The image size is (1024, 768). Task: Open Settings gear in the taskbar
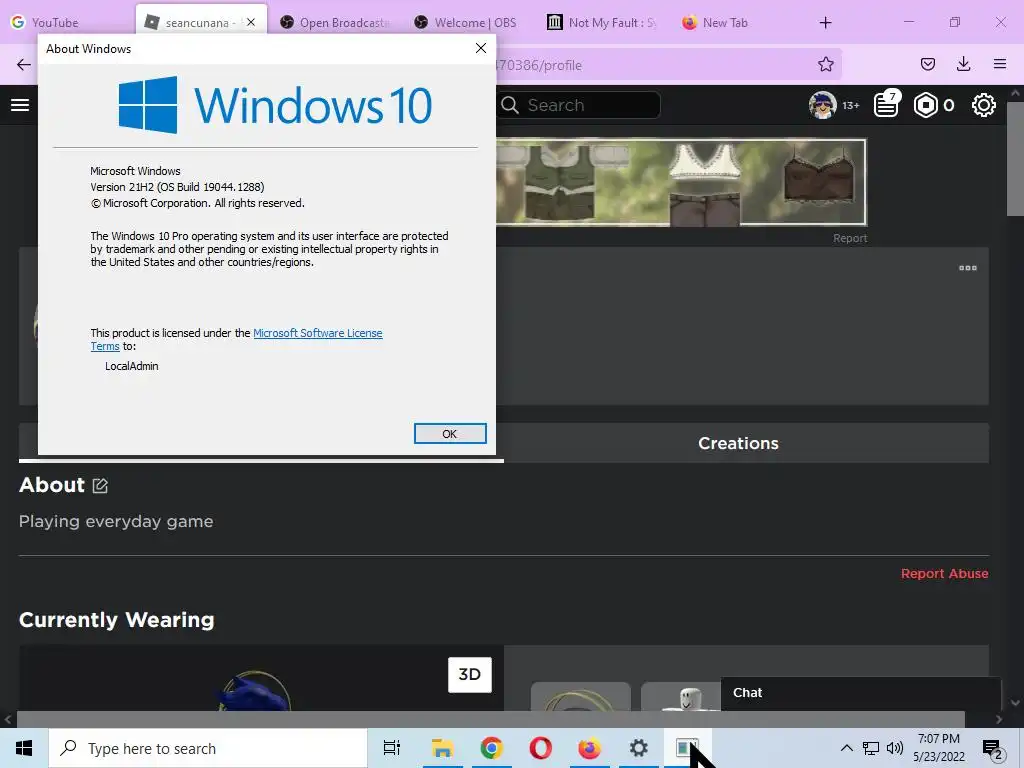(x=638, y=748)
